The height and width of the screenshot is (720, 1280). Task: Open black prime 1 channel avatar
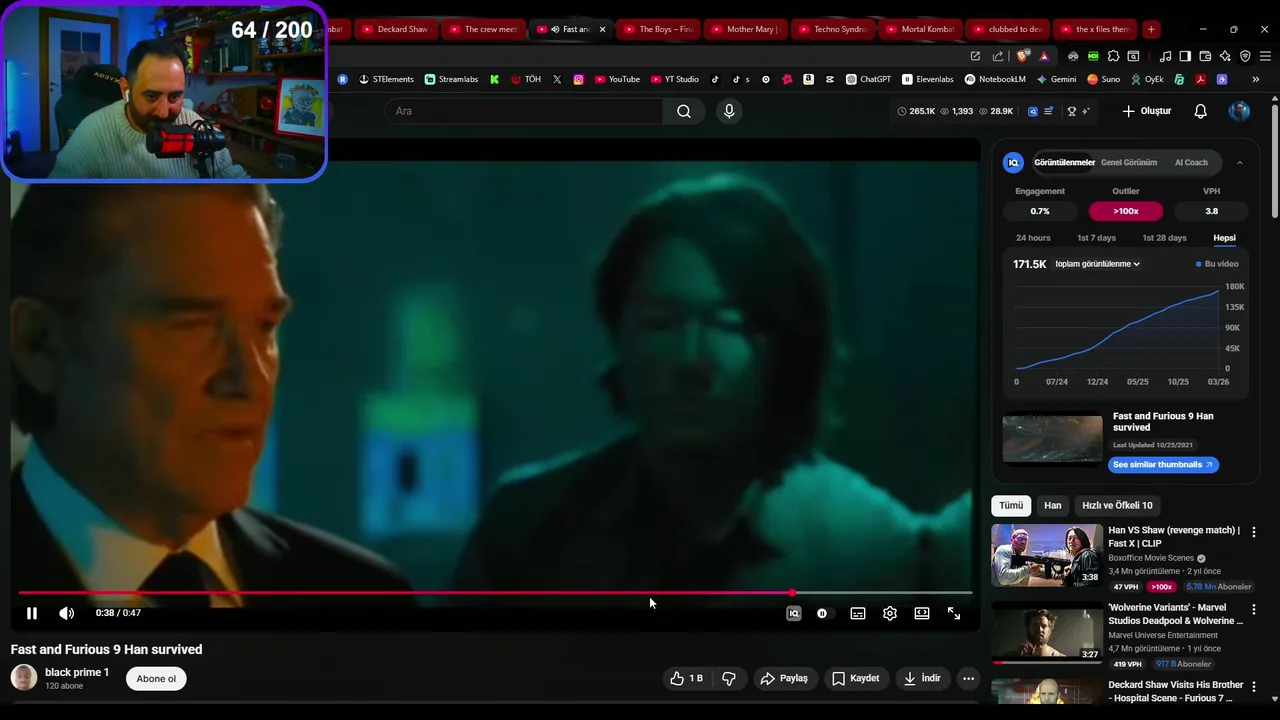click(x=24, y=678)
